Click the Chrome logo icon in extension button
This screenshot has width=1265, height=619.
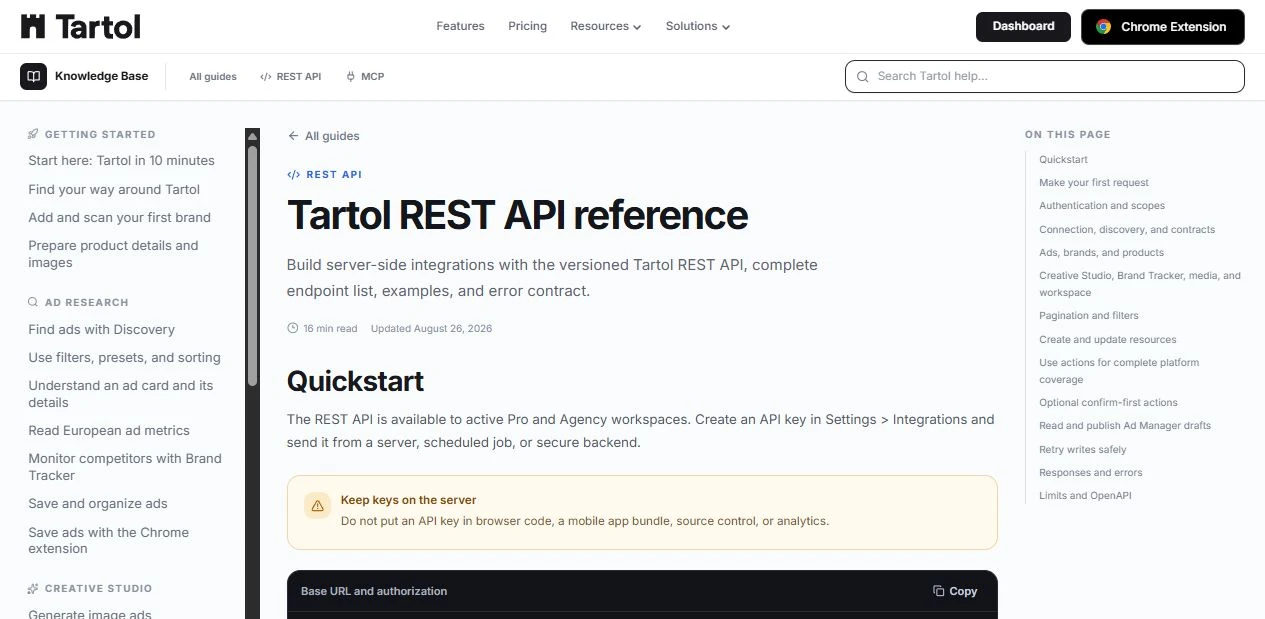(x=1104, y=27)
